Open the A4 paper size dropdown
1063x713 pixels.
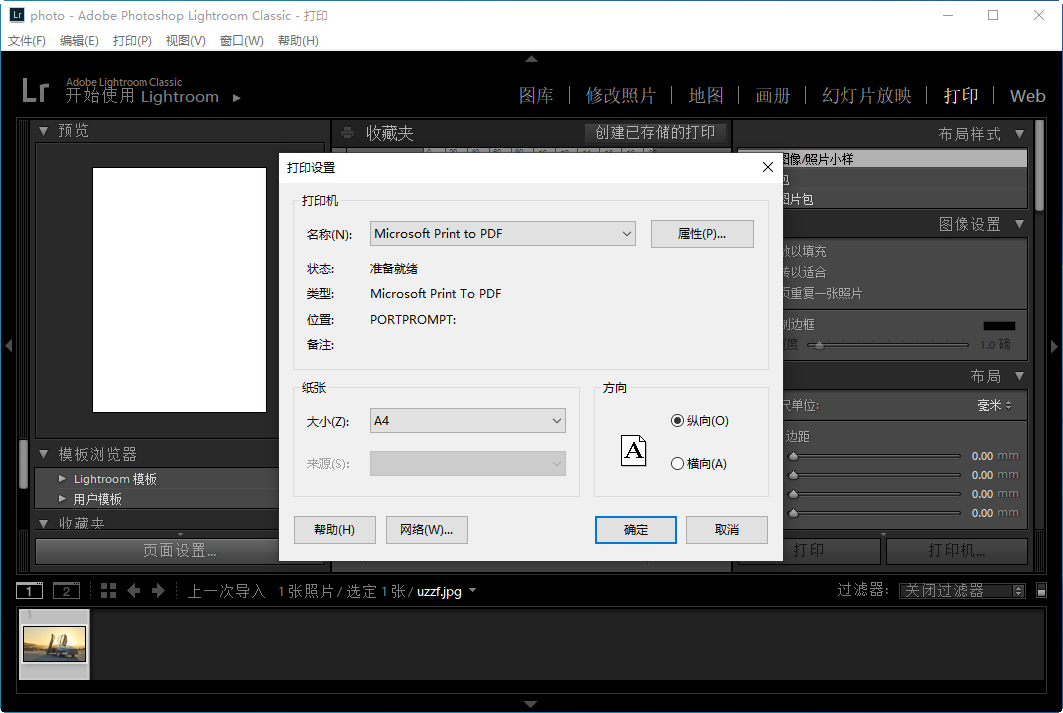(x=467, y=421)
